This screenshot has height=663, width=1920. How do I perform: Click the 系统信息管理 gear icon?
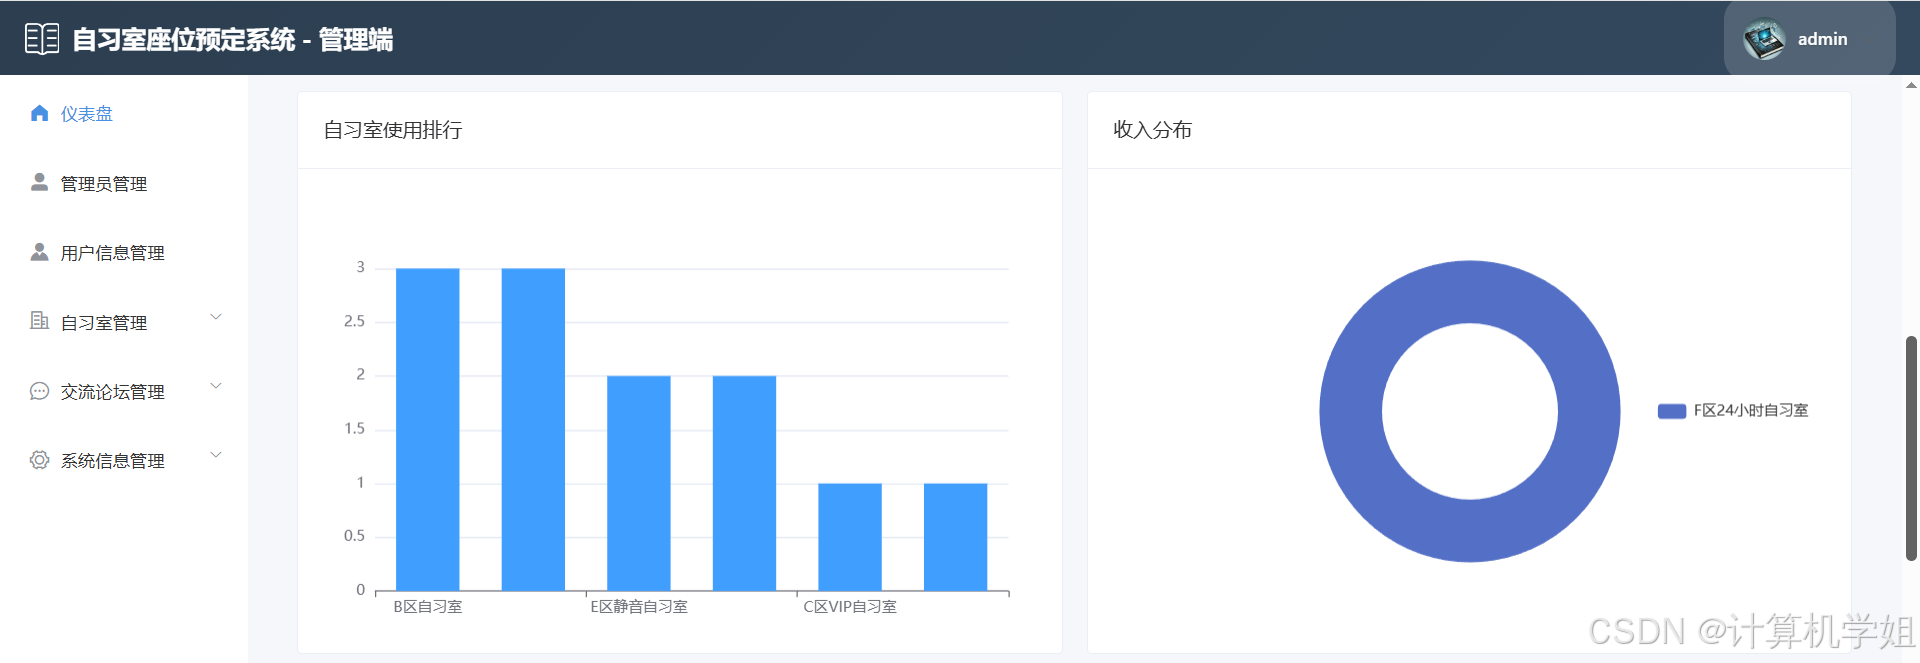click(x=40, y=460)
